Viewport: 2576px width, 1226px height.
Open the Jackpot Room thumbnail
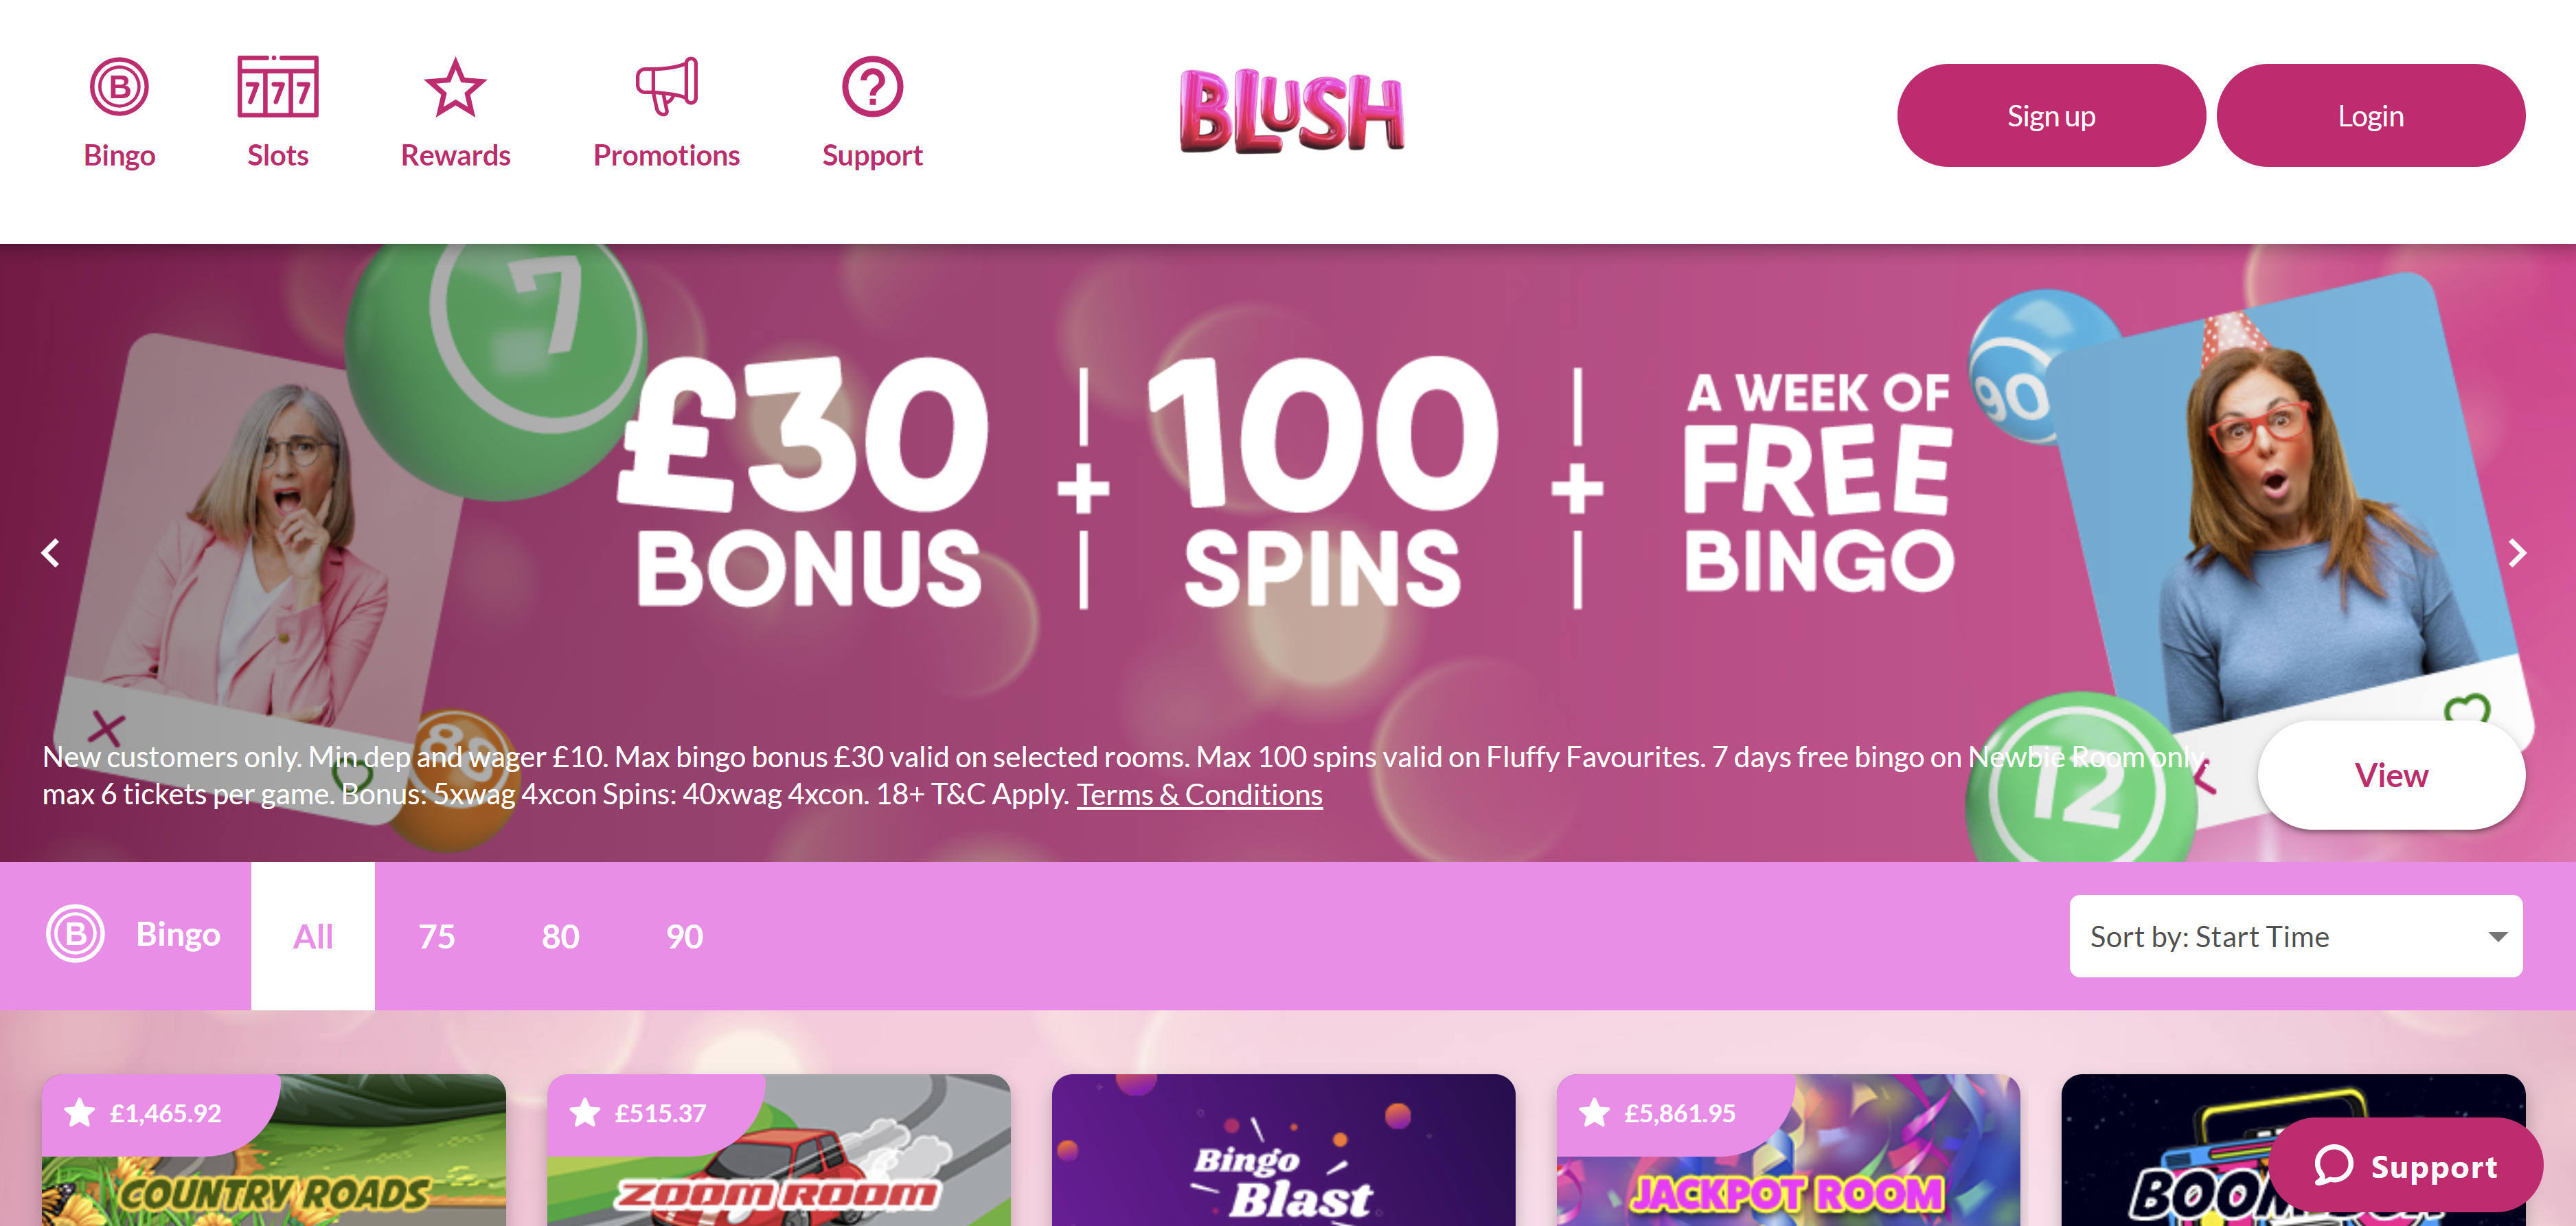coord(1788,1150)
